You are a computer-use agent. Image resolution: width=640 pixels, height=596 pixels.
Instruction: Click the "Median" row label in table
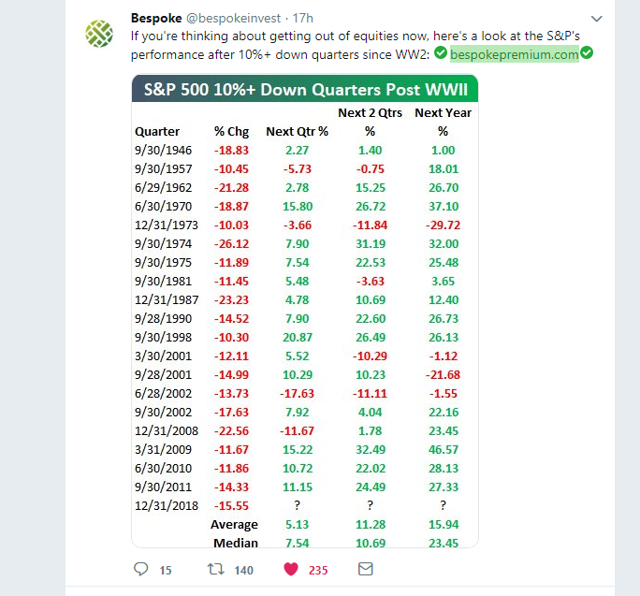coord(234,543)
